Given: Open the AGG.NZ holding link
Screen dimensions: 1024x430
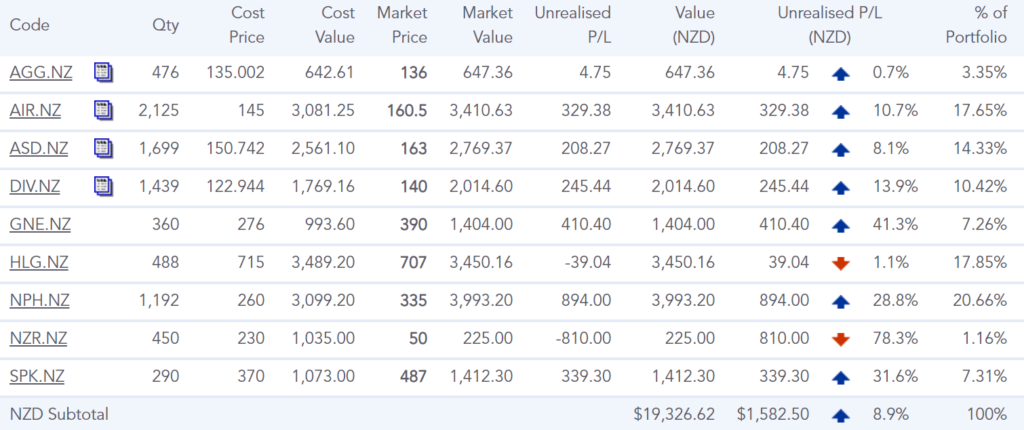Looking at the screenshot, I should click(x=39, y=72).
